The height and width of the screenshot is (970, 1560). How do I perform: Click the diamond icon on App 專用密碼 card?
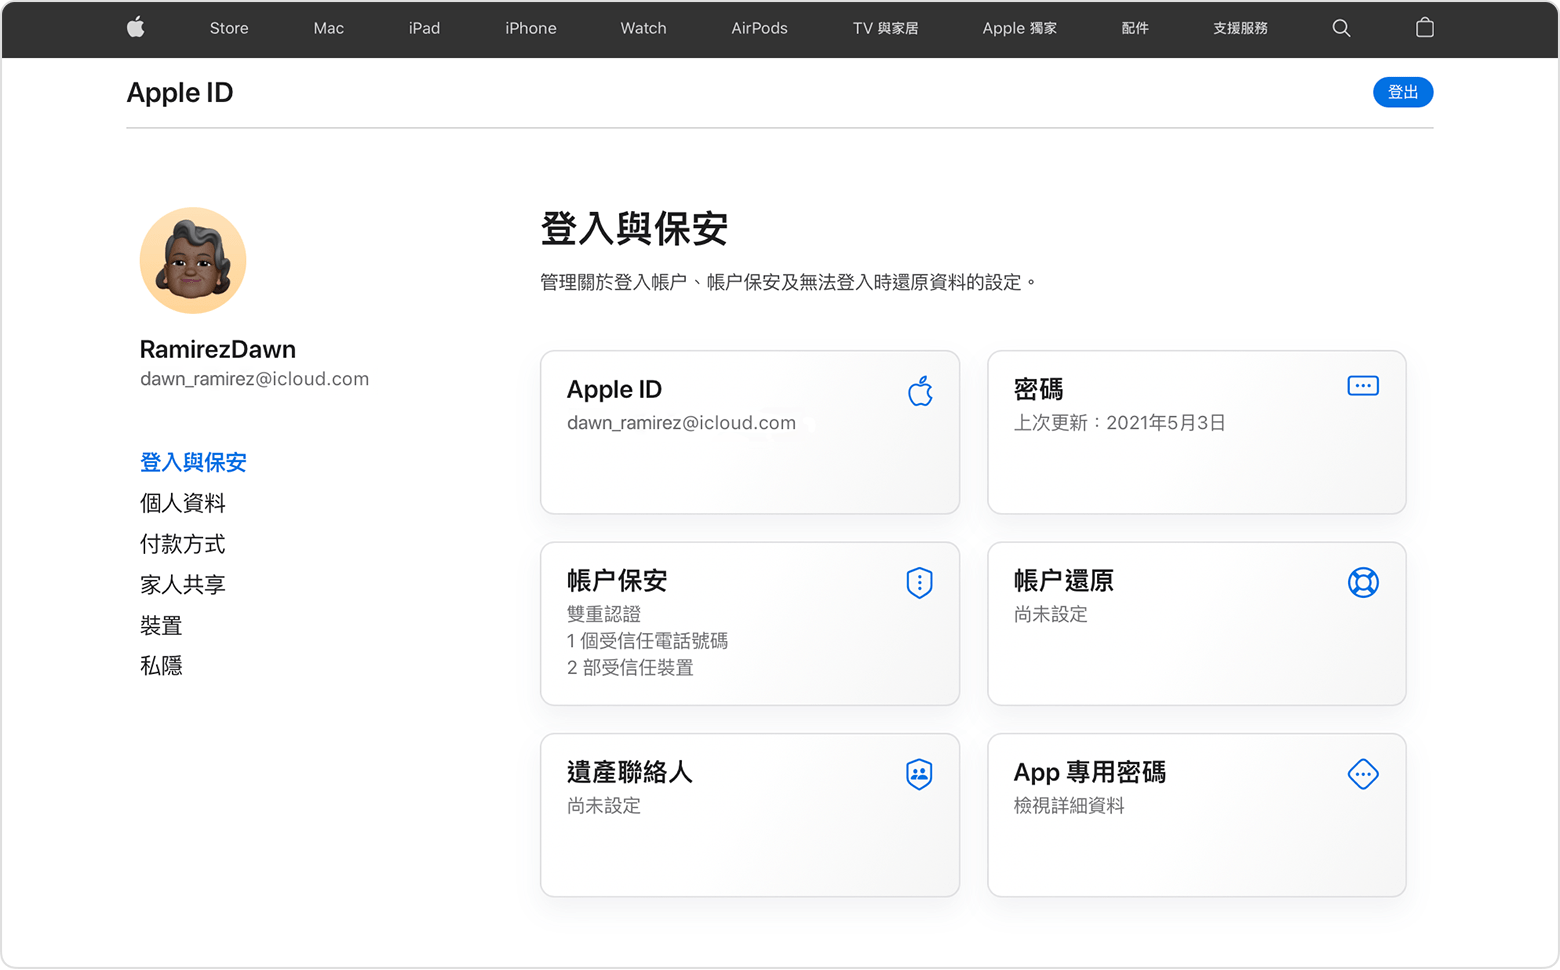coord(1363,774)
